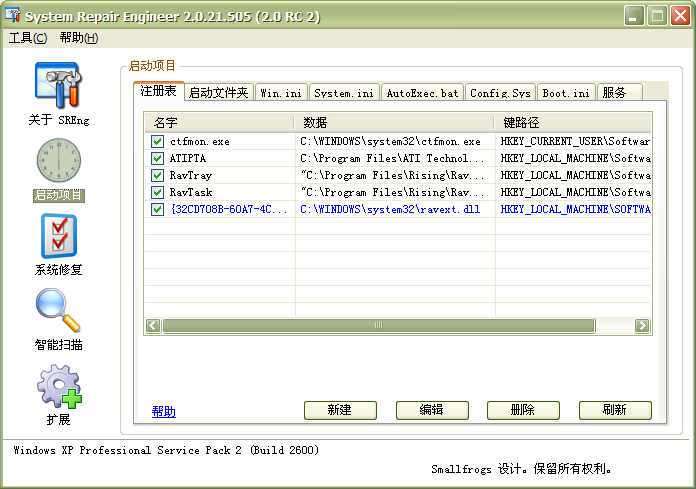Sort by the 键路径 column header
Screen dimensions: 696x489
pyautogui.click(x=573, y=122)
